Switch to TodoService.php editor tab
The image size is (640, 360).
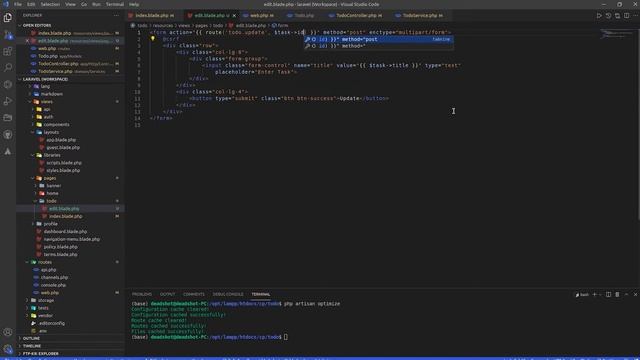(422, 16)
